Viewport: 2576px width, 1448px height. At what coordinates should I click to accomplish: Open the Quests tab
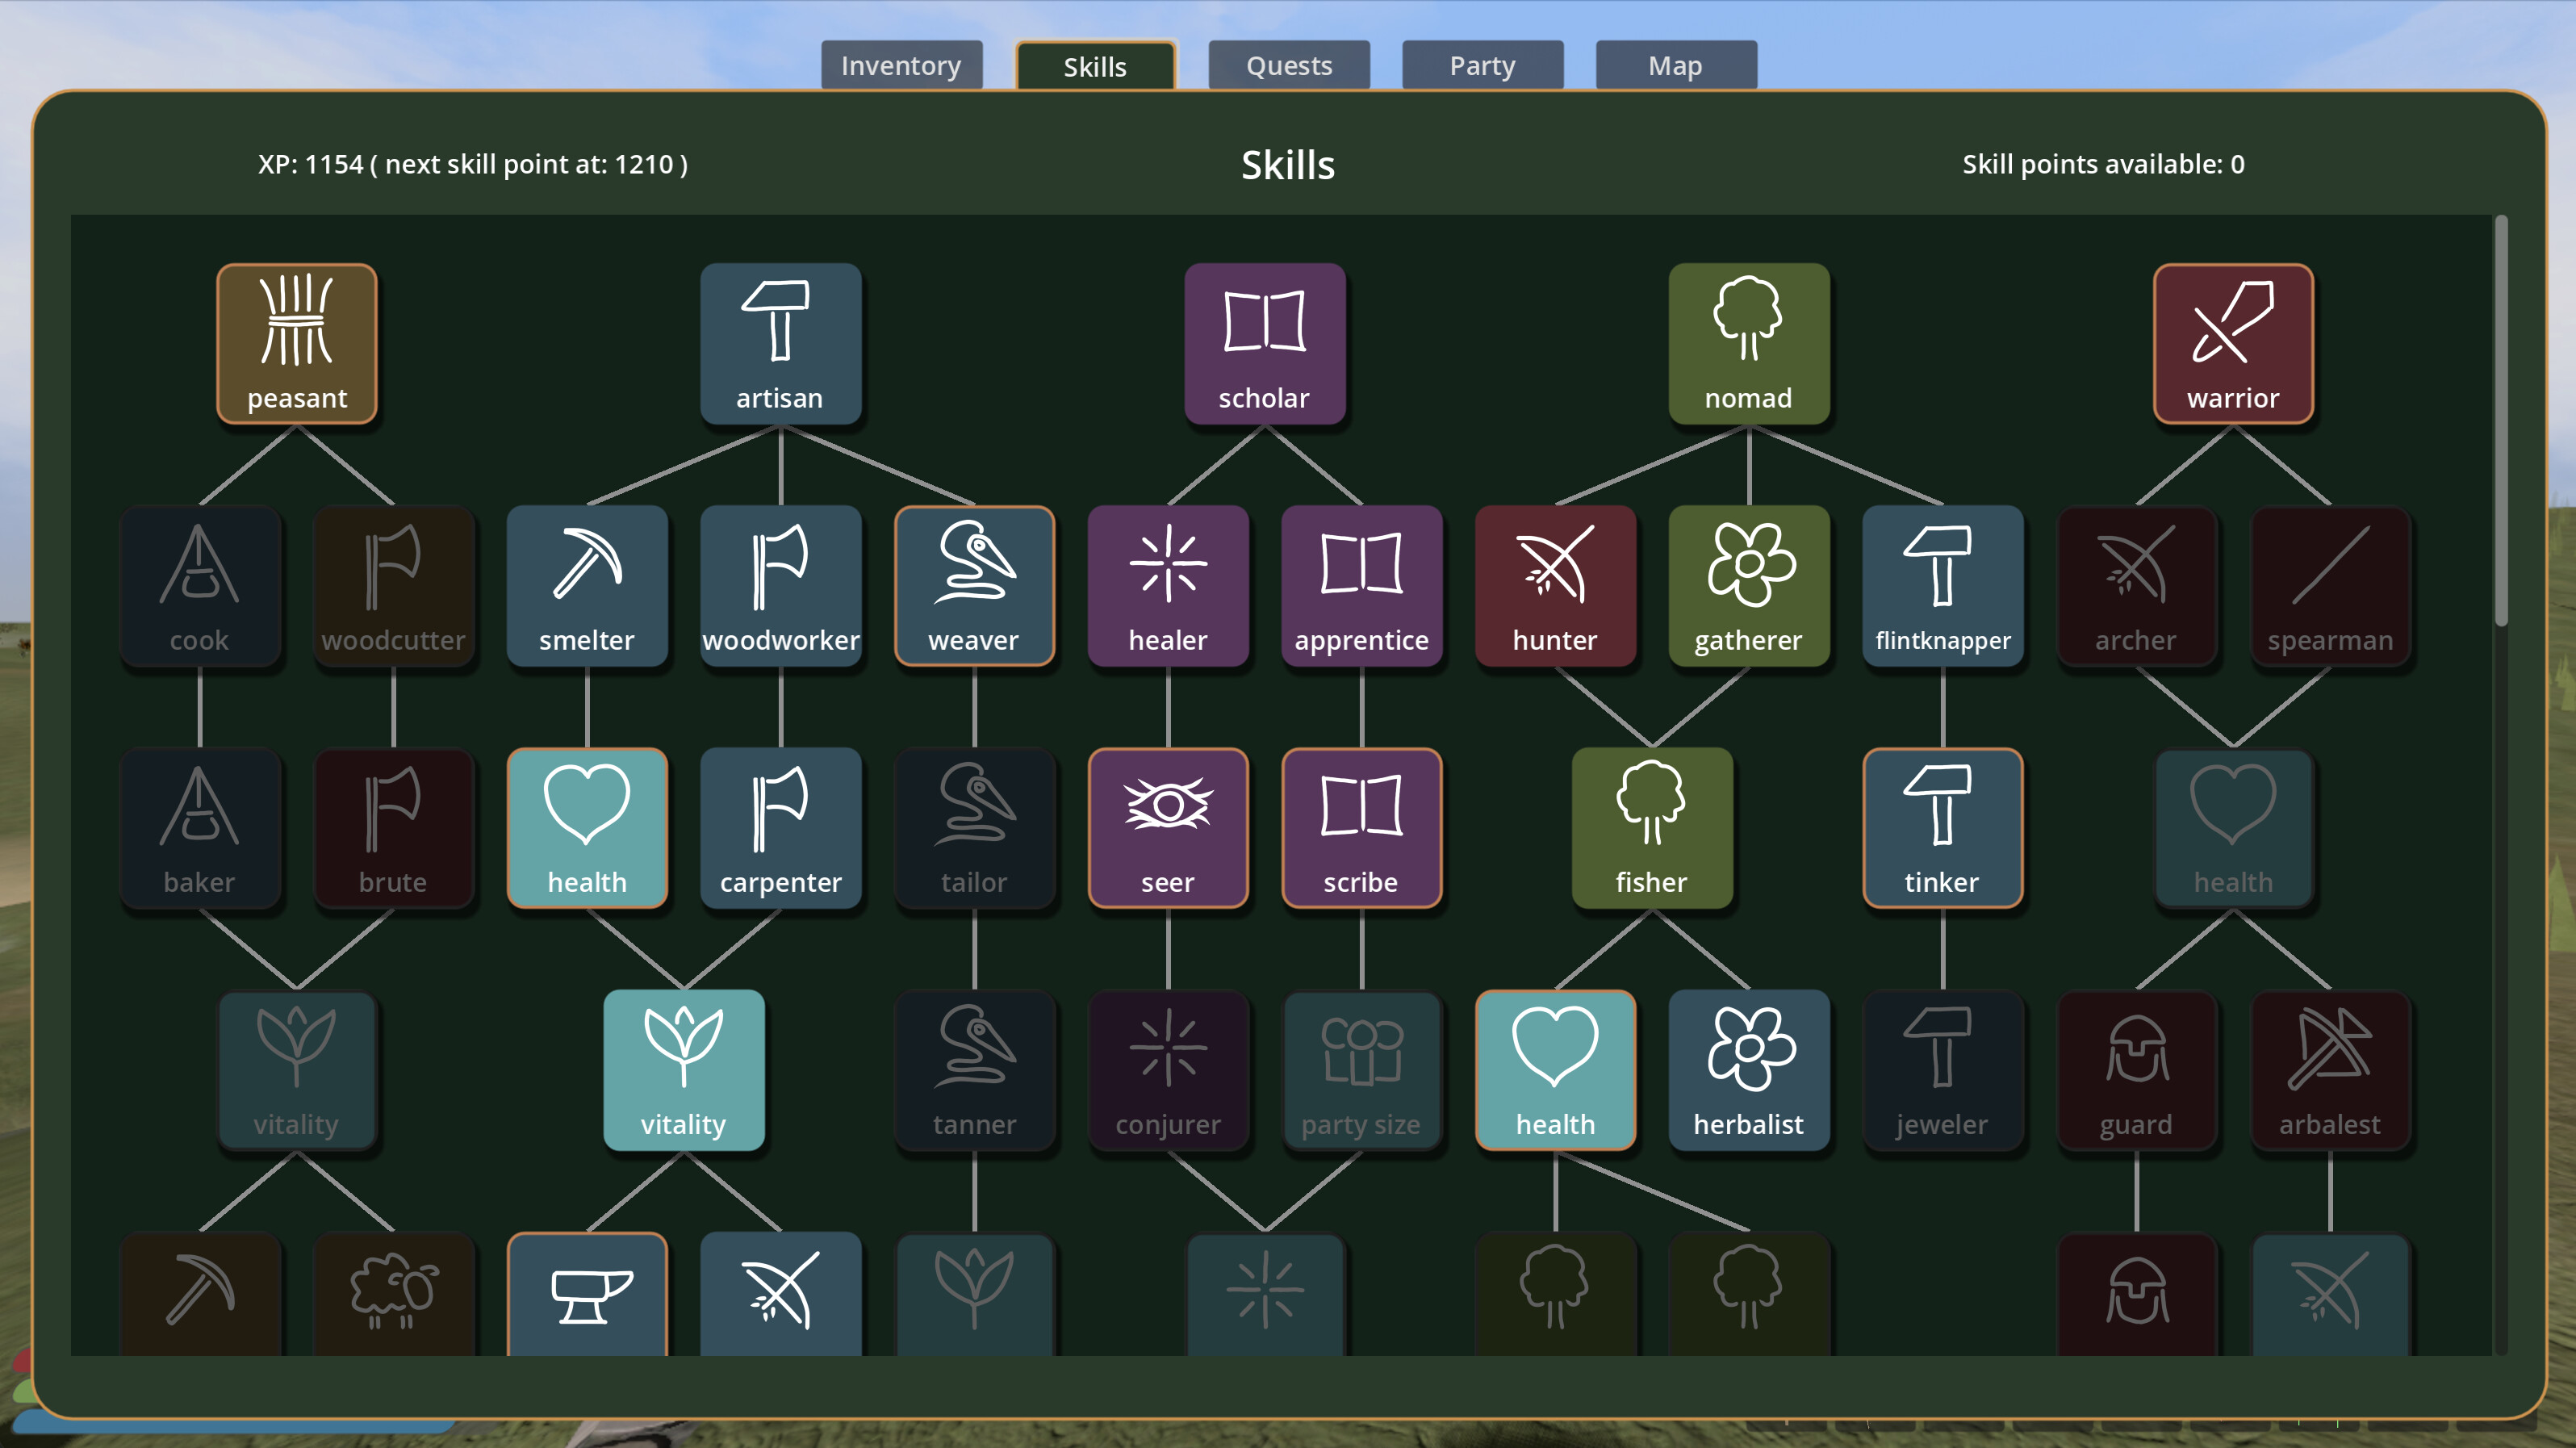pyautogui.click(x=1288, y=66)
